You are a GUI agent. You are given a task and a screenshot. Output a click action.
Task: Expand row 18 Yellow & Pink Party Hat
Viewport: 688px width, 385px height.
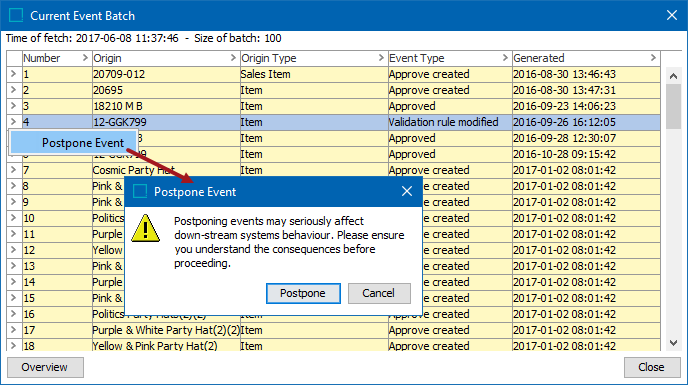pos(14,346)
